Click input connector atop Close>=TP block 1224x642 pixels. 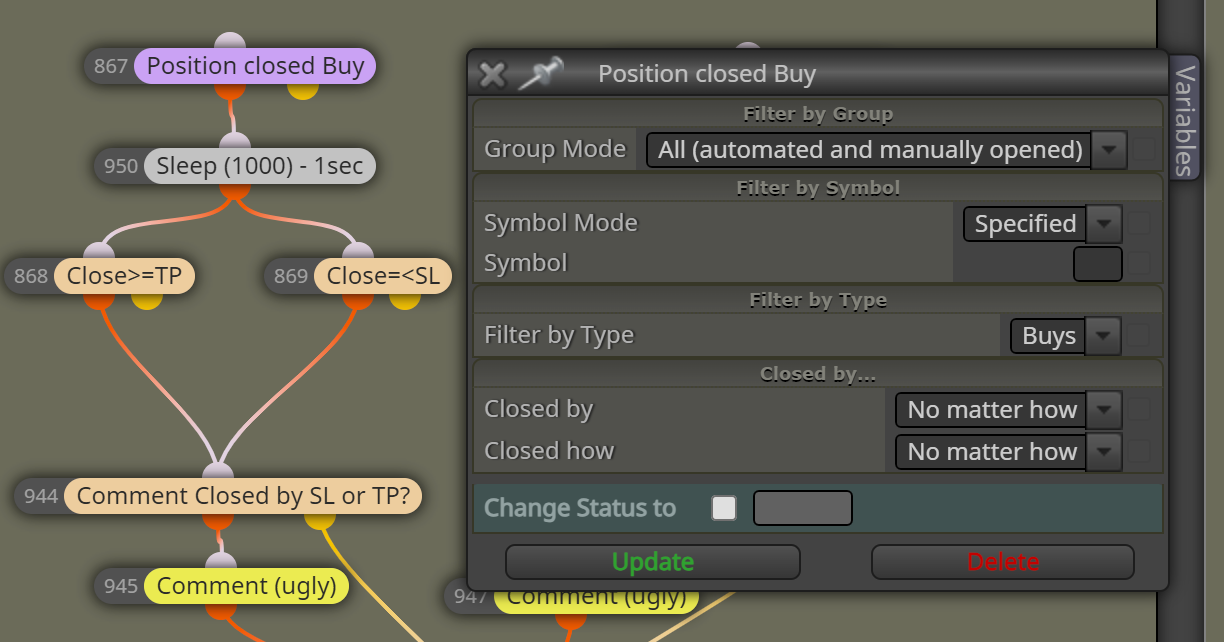[99, 252]
